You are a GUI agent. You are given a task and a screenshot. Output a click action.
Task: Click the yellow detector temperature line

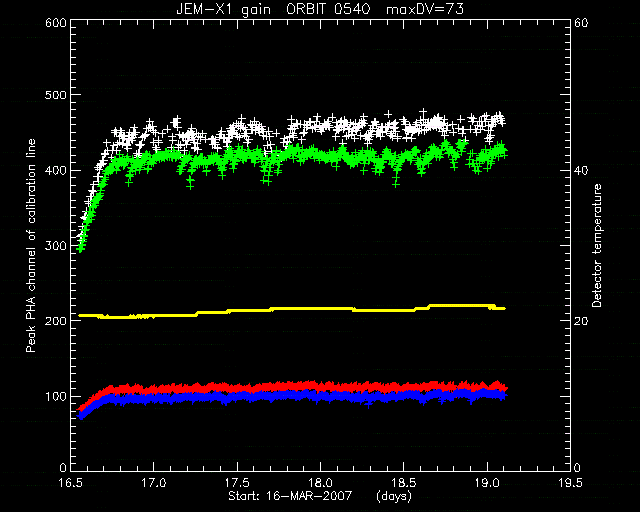292,311
